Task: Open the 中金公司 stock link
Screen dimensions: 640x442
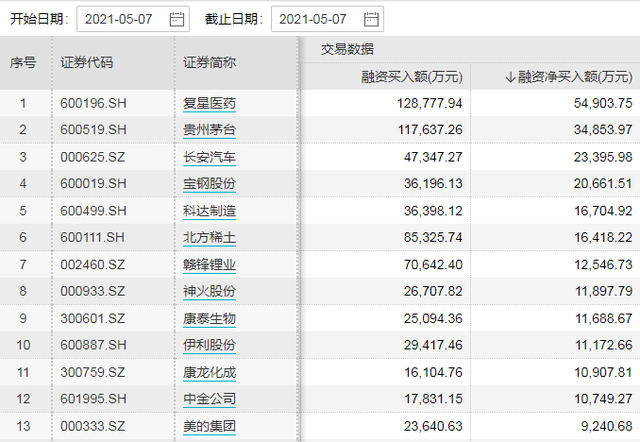Action: click(x=209, y=399)
